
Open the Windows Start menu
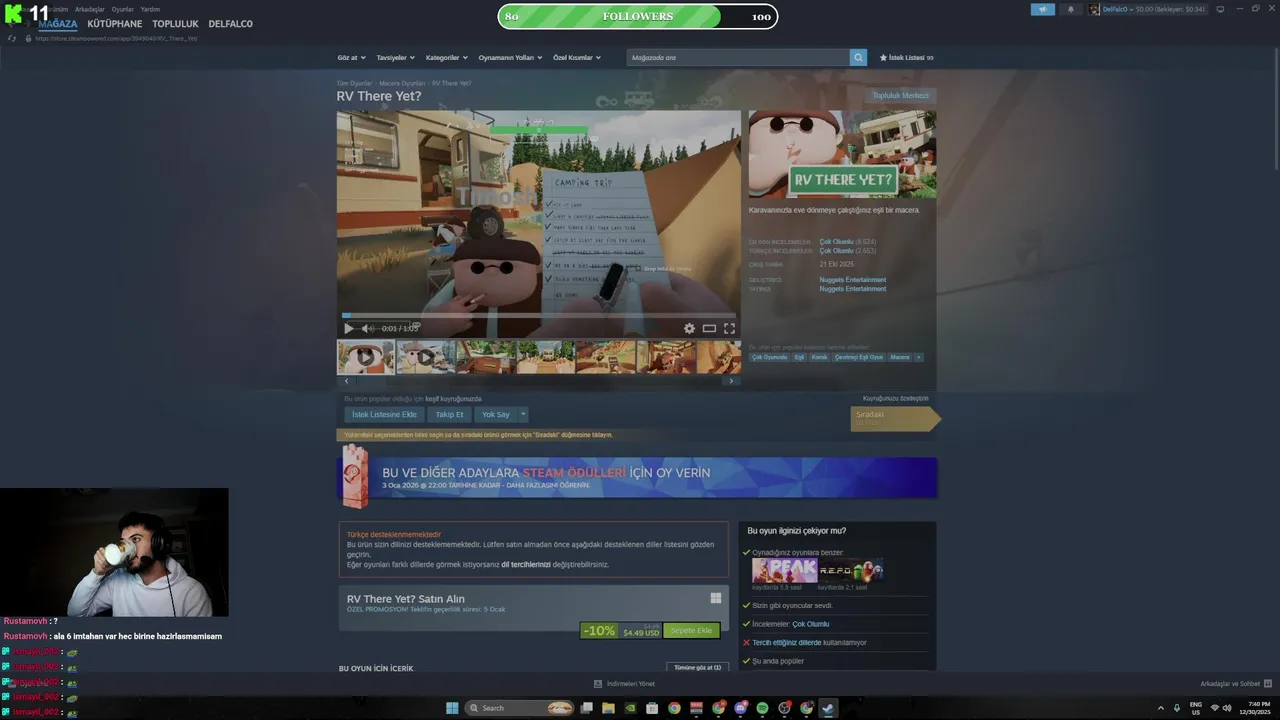point(452,708)
